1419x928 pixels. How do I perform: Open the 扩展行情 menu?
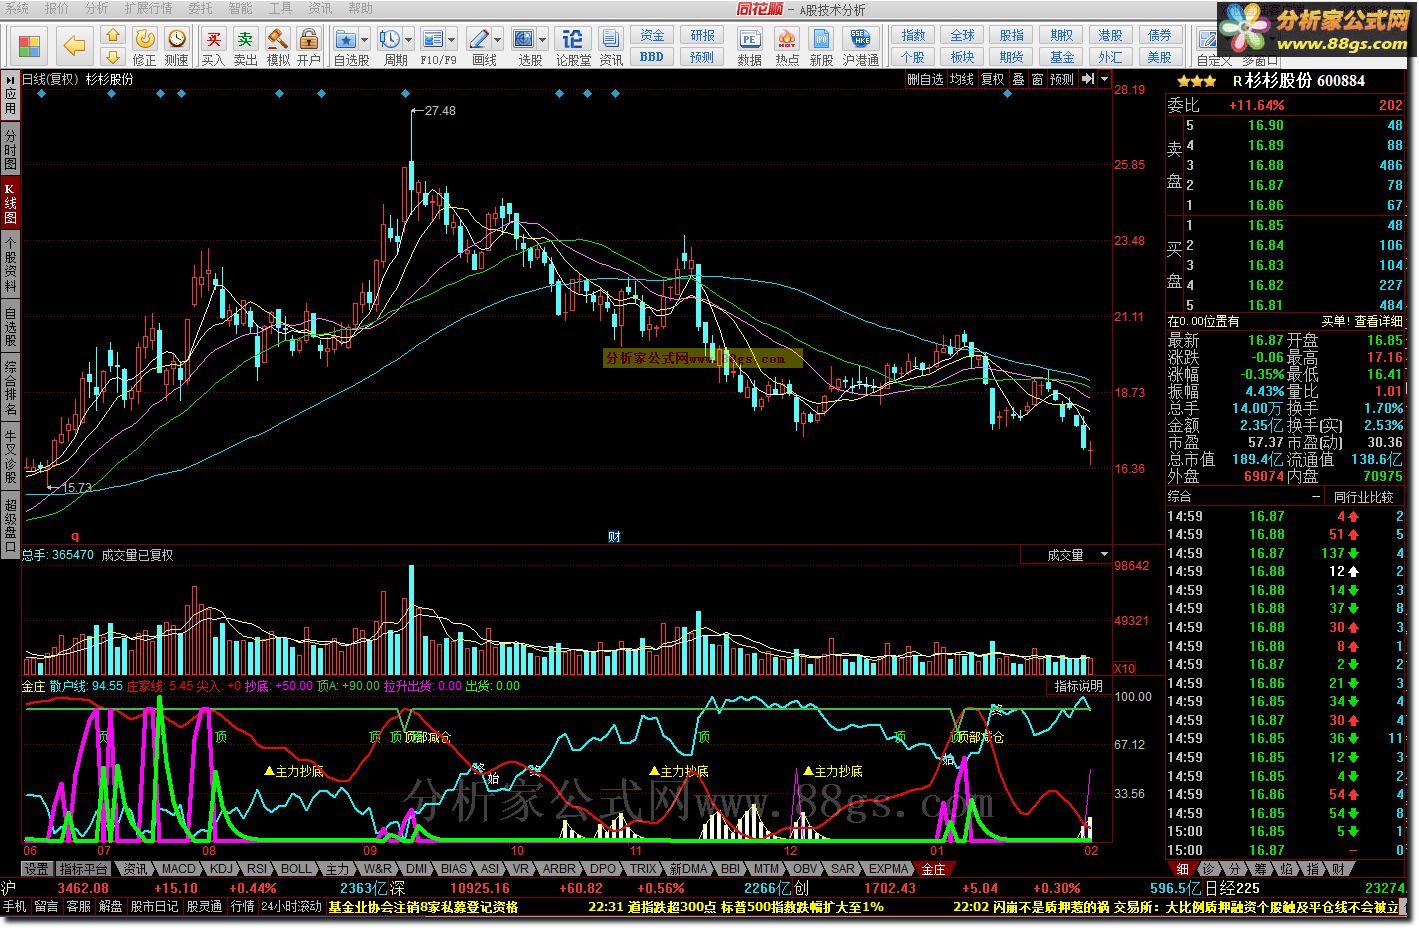coord(148,8)
